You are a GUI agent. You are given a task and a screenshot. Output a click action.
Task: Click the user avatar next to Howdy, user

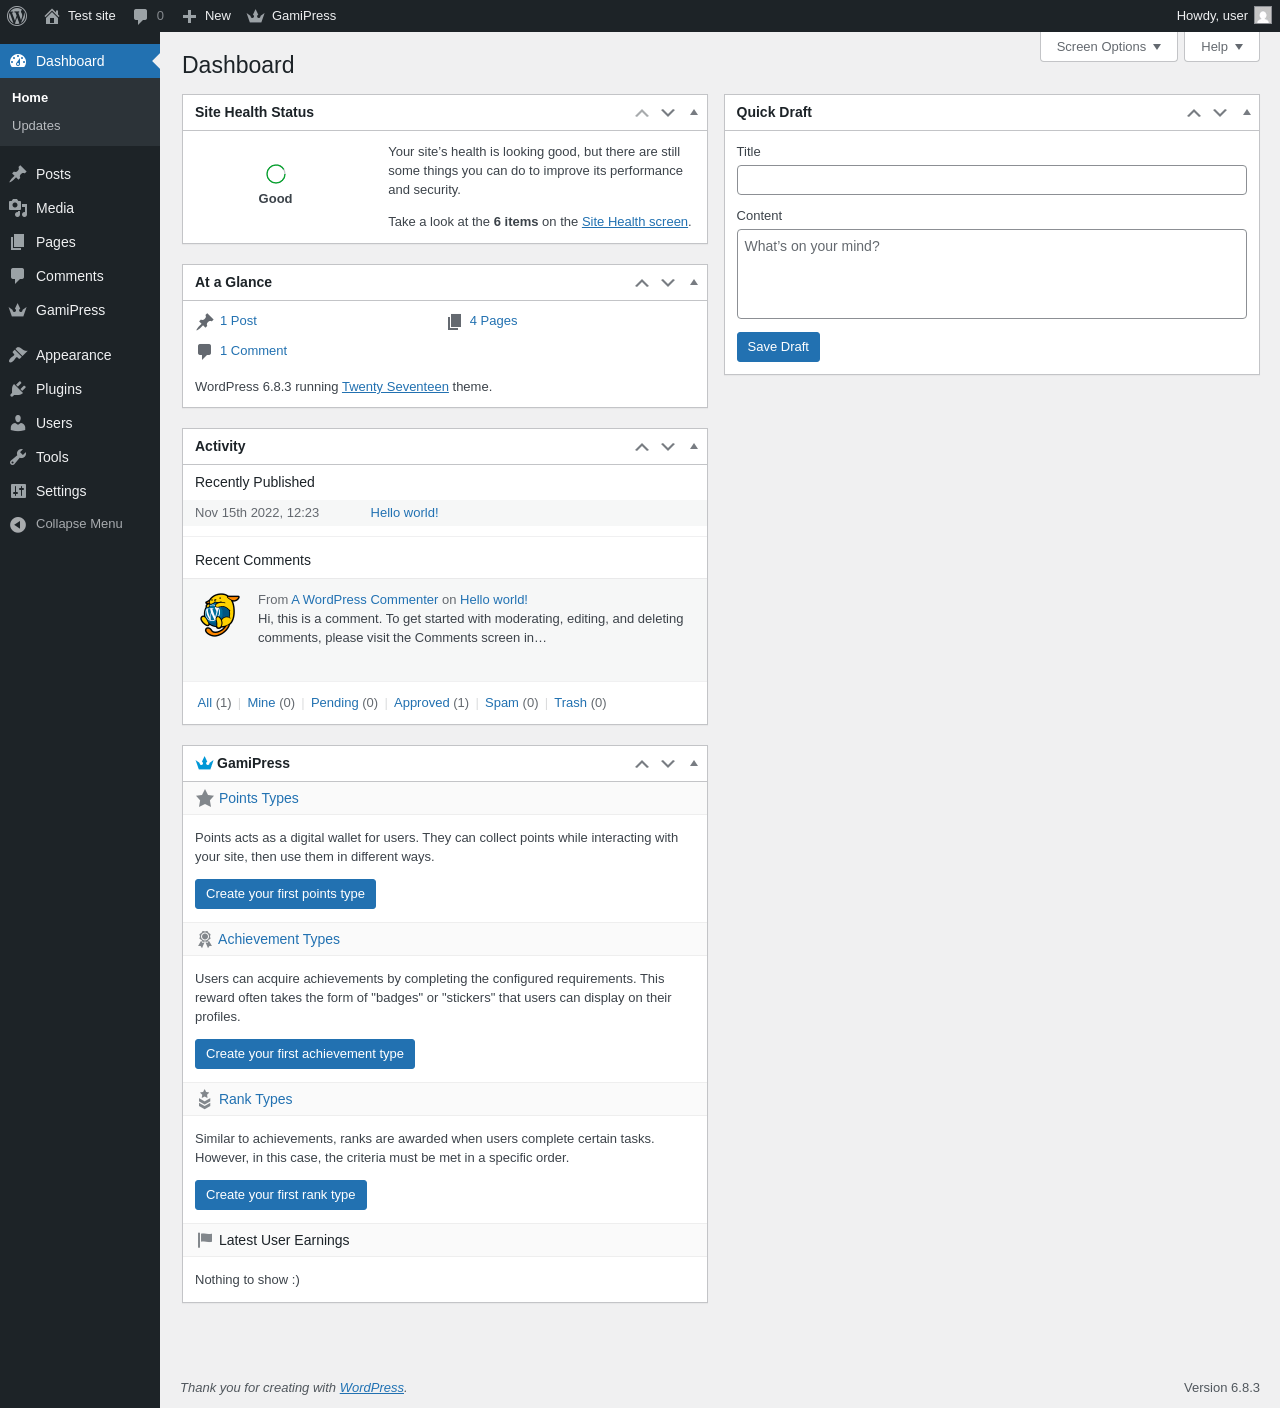(x=1263, y=15)
